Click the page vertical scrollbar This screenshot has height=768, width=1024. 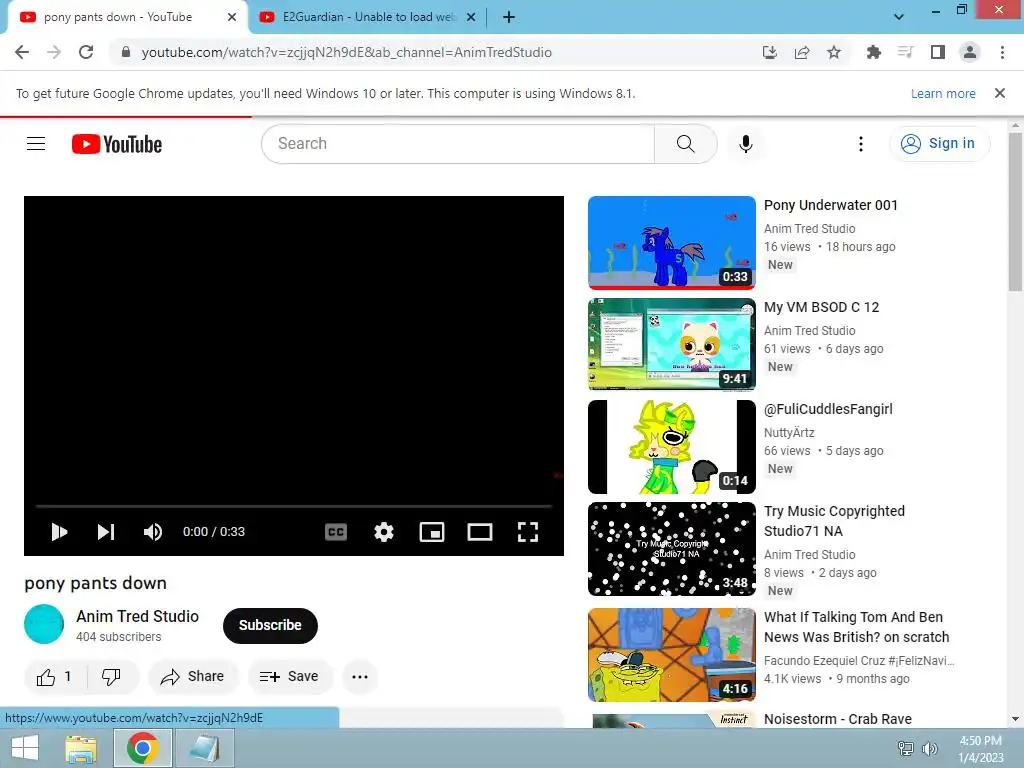tap(1015, 212)
